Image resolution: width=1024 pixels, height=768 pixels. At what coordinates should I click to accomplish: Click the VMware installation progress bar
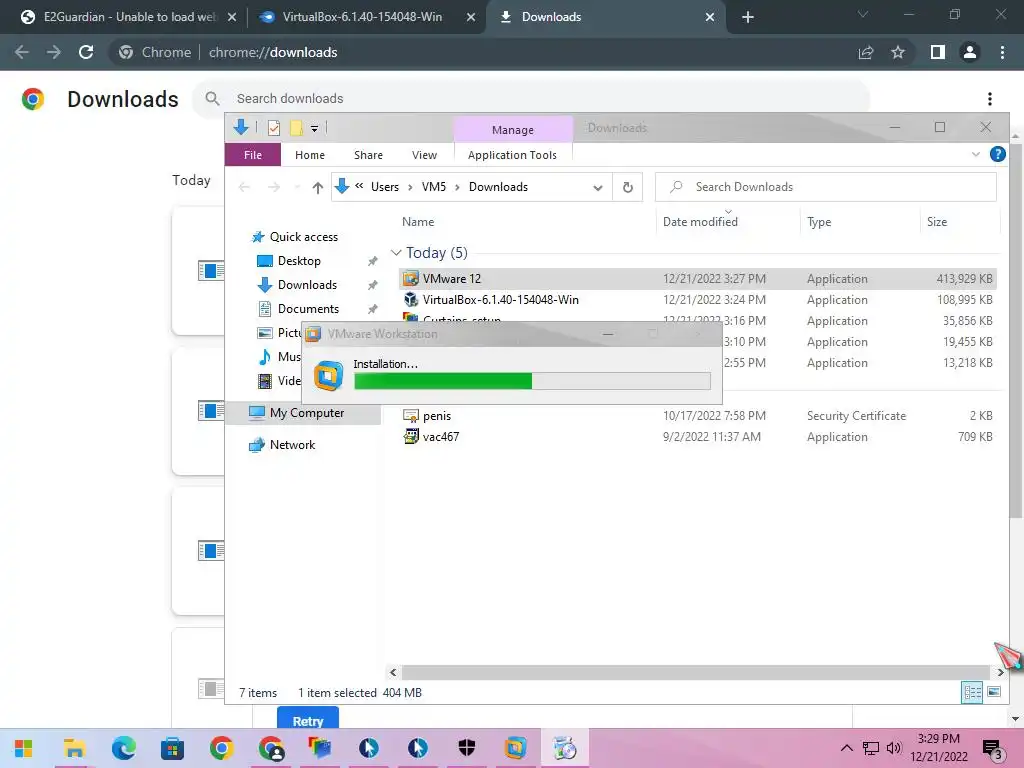(x=532, y=381)
